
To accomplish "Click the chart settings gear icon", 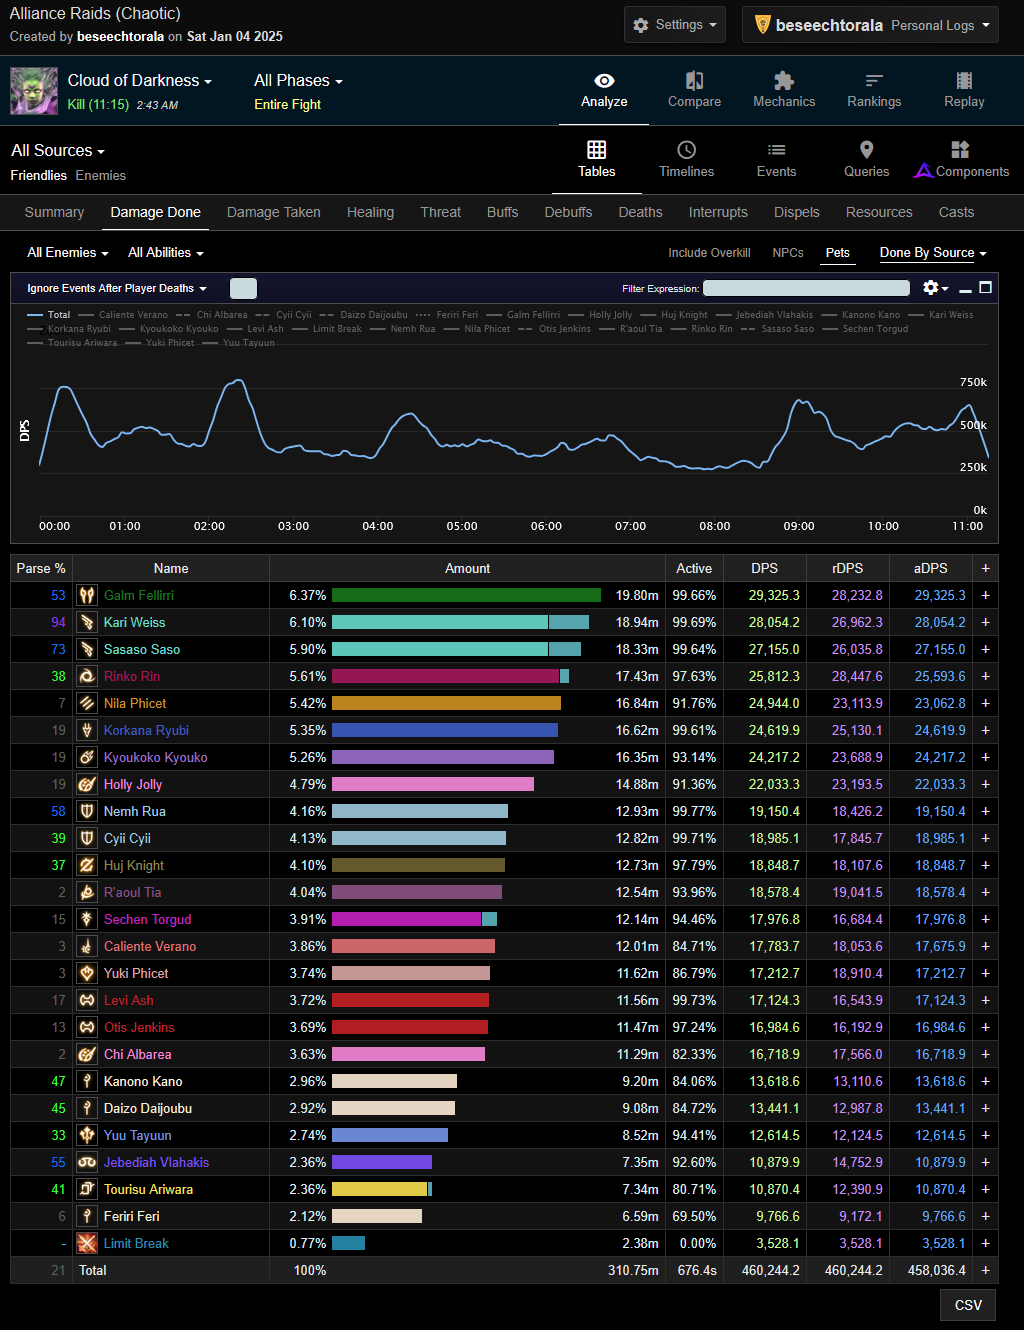I will pyautogui.click(x=931, y=288).
